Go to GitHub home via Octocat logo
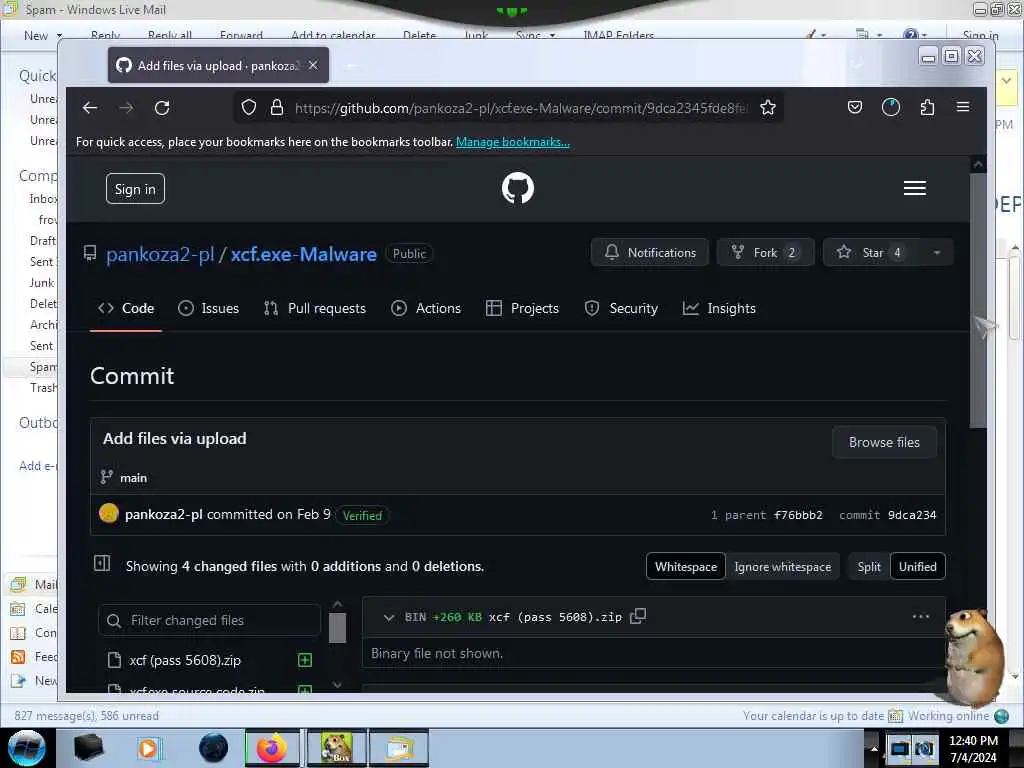Image resolution: width=1024 pixels, height=768 pixels. click(518, 188)
